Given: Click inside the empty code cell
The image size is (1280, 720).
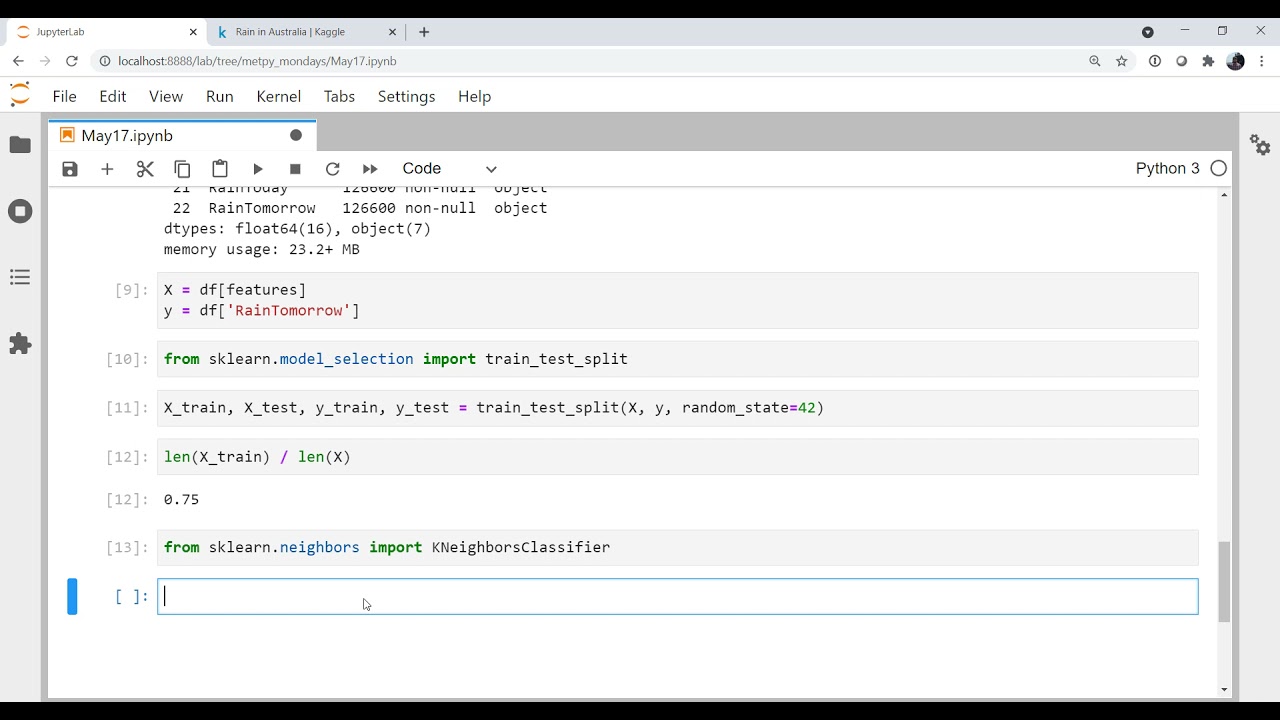Looking at the screenshot, I should [x=677, y=597].
